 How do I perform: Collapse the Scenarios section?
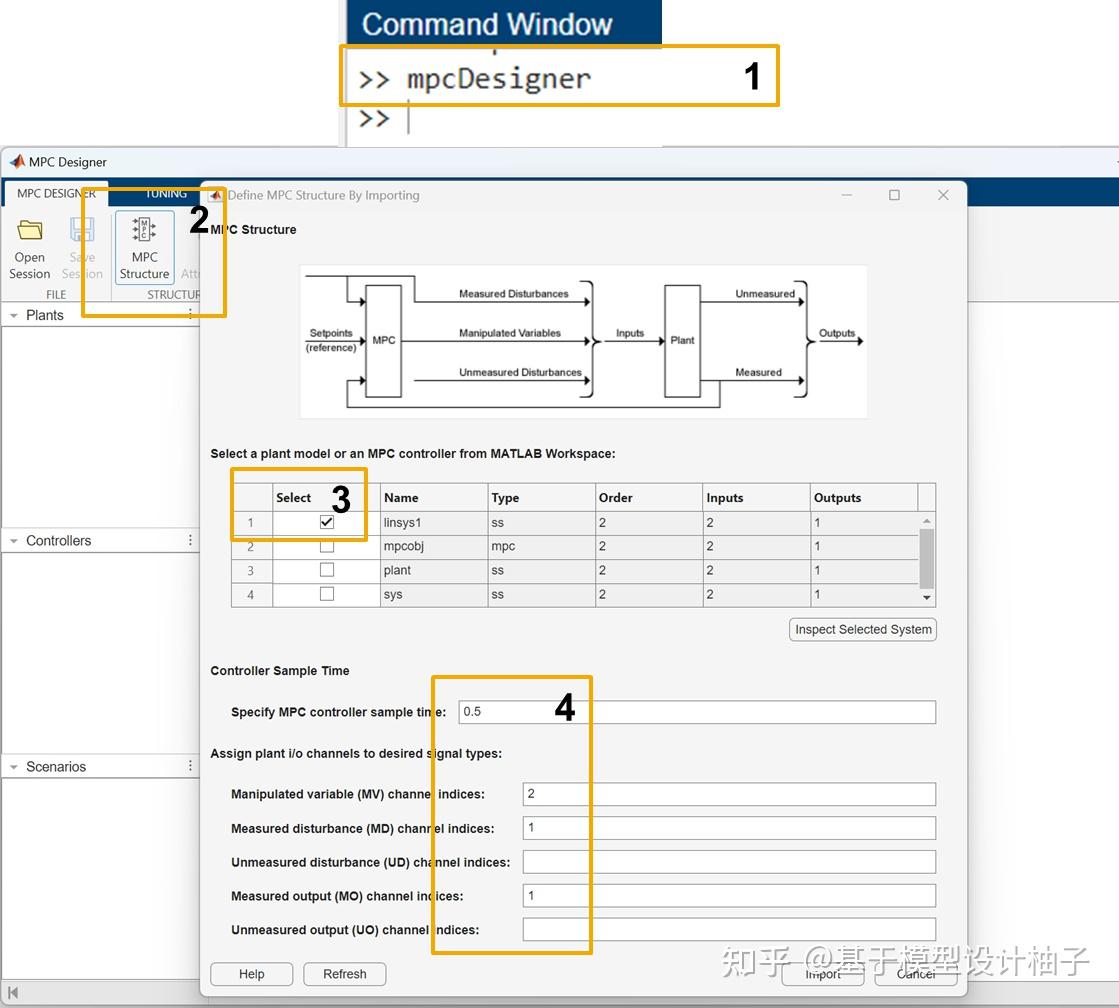click(14, 766)
